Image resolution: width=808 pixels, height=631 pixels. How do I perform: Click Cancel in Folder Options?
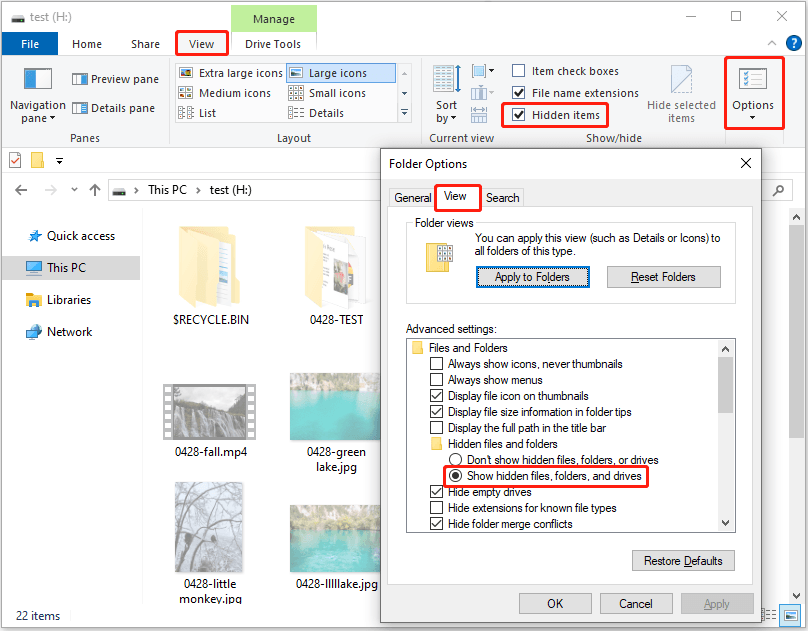pos(636,603)
